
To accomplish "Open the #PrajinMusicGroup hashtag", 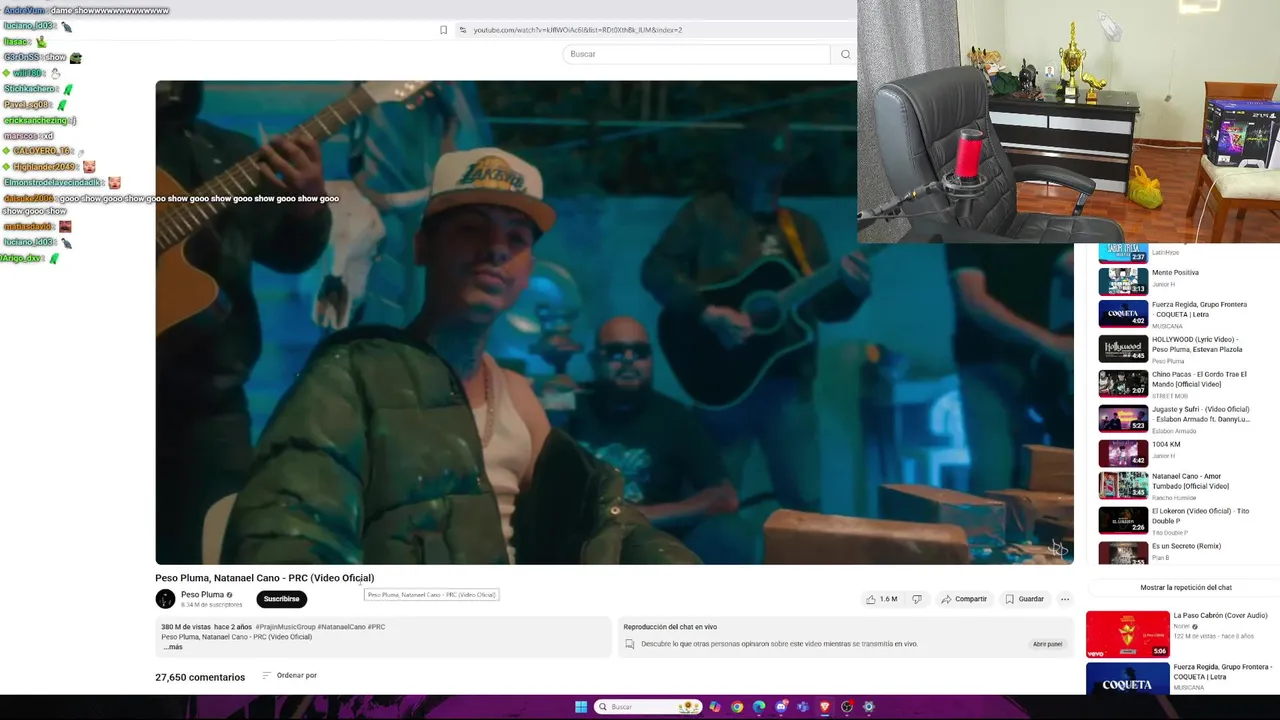I will [285, 627].
